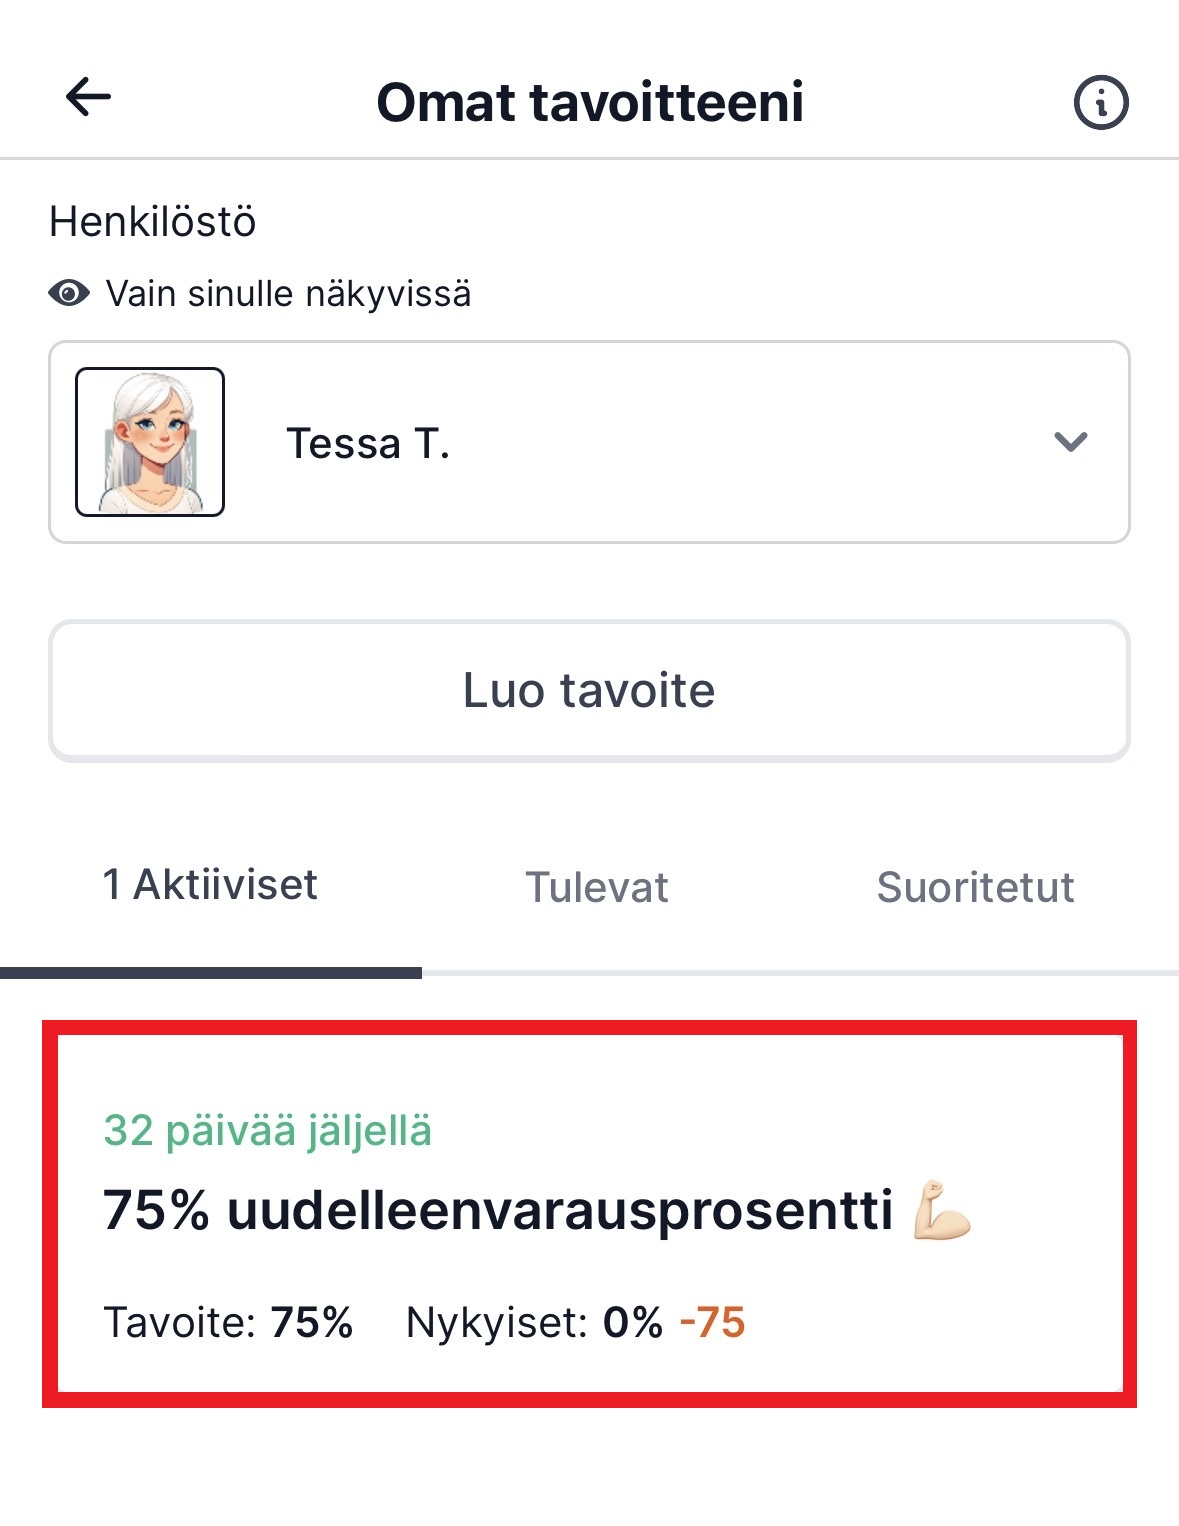The height and width of the screenshot is (1526, 1179).
Task: Switch to the Tulevat tab
Action: tap(598, 887)
